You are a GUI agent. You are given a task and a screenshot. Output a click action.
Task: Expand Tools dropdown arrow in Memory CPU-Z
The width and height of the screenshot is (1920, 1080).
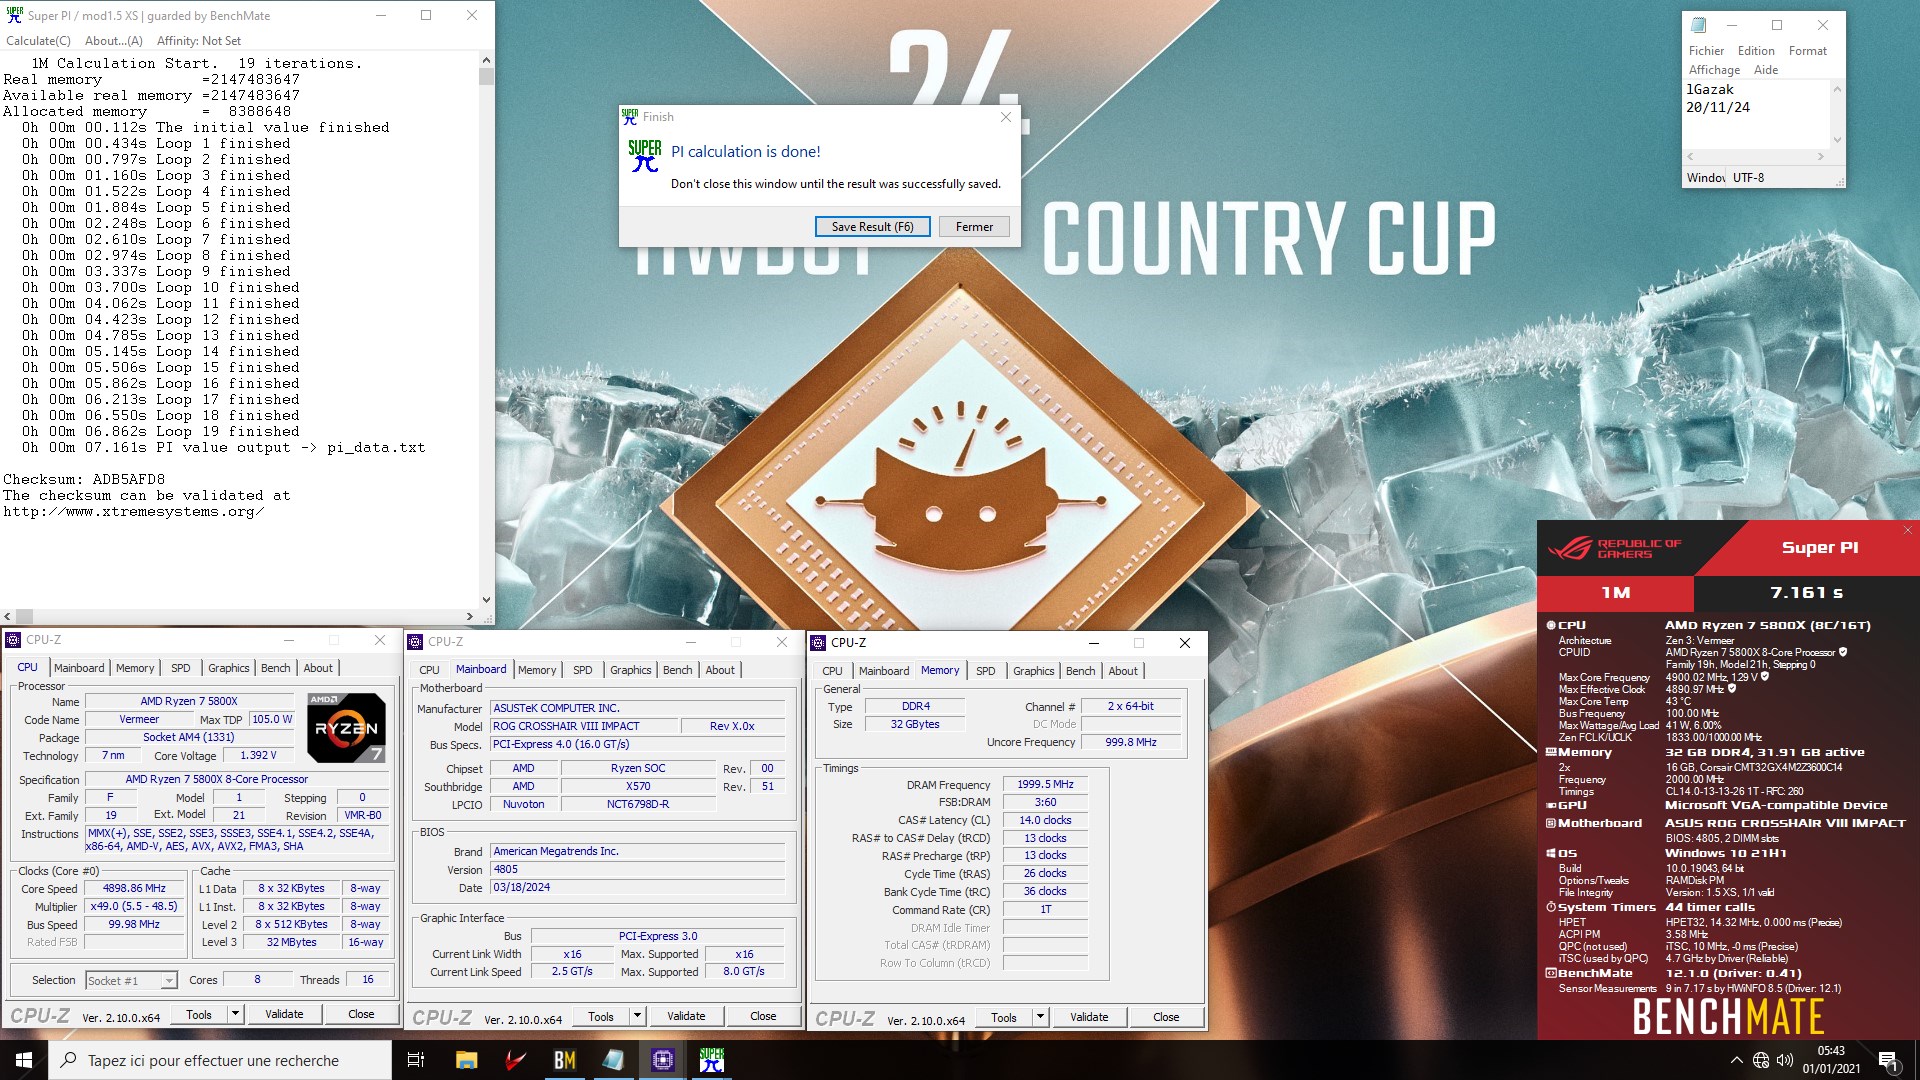pos(1040,1017)
